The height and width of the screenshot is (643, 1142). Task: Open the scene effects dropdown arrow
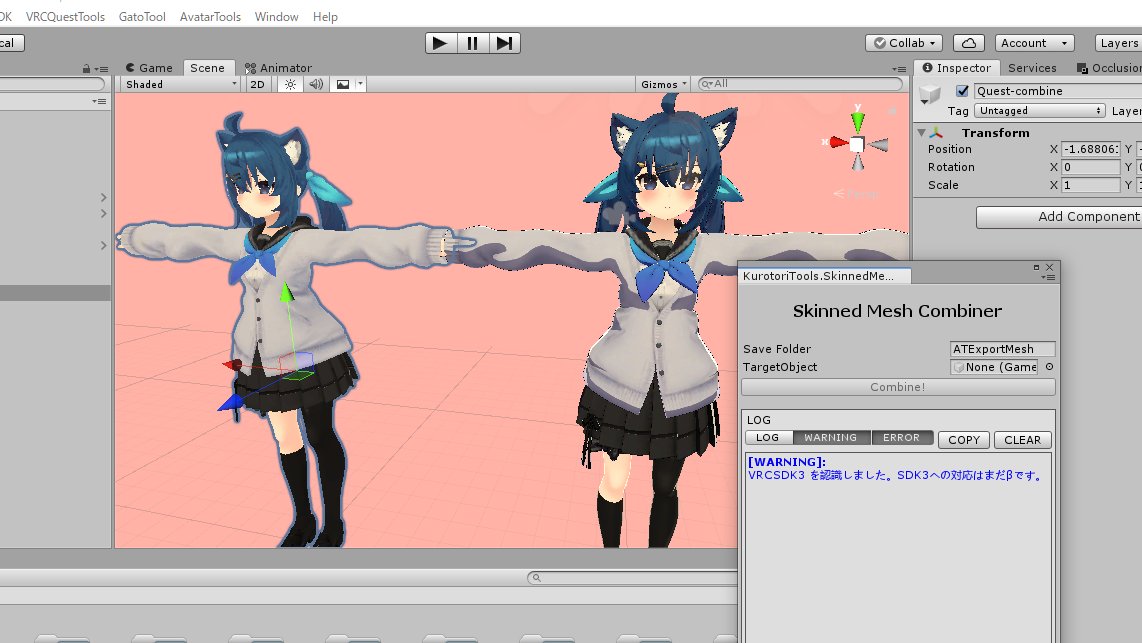click(x=360, y=84)
